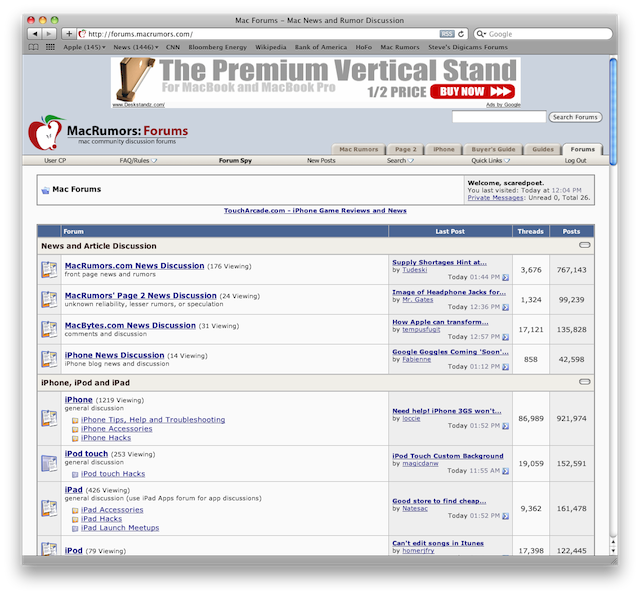Open the bookmarks book icon
The image size is (640, 591).
(33, 47)
